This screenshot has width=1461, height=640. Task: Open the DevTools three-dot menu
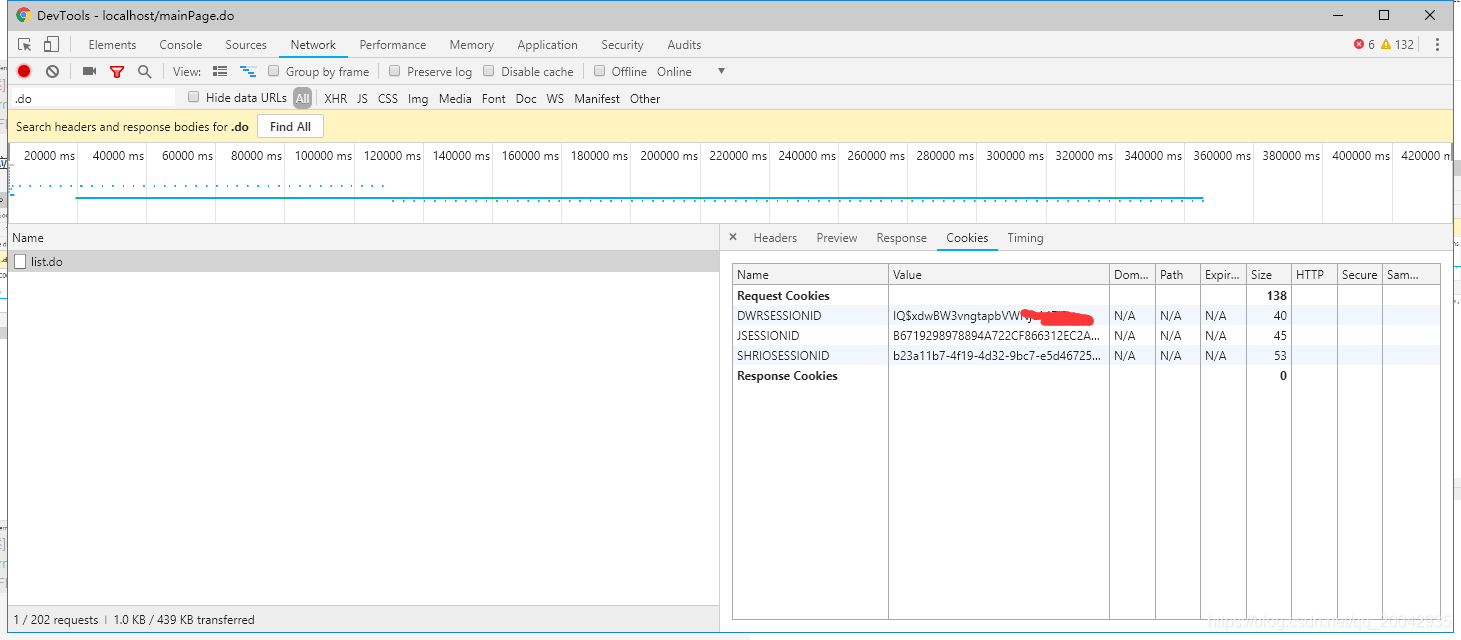(x=1437, y=45)
